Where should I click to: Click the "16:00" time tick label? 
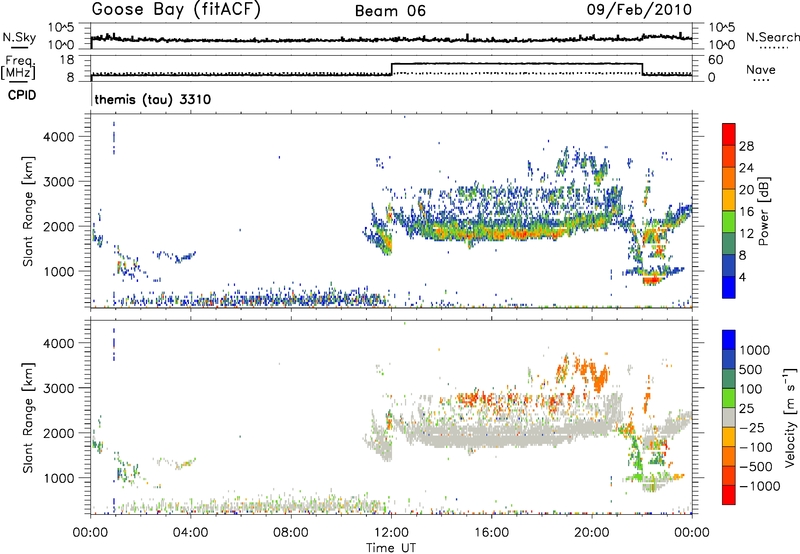(491, 533)
